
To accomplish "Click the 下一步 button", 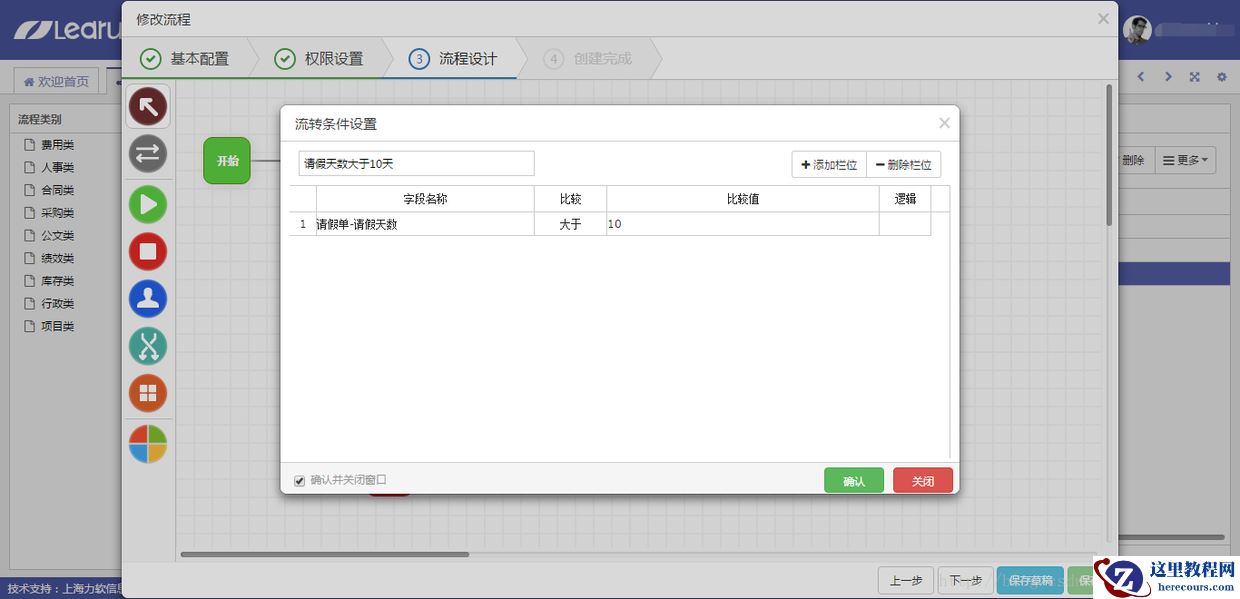I will click(965, 580).
